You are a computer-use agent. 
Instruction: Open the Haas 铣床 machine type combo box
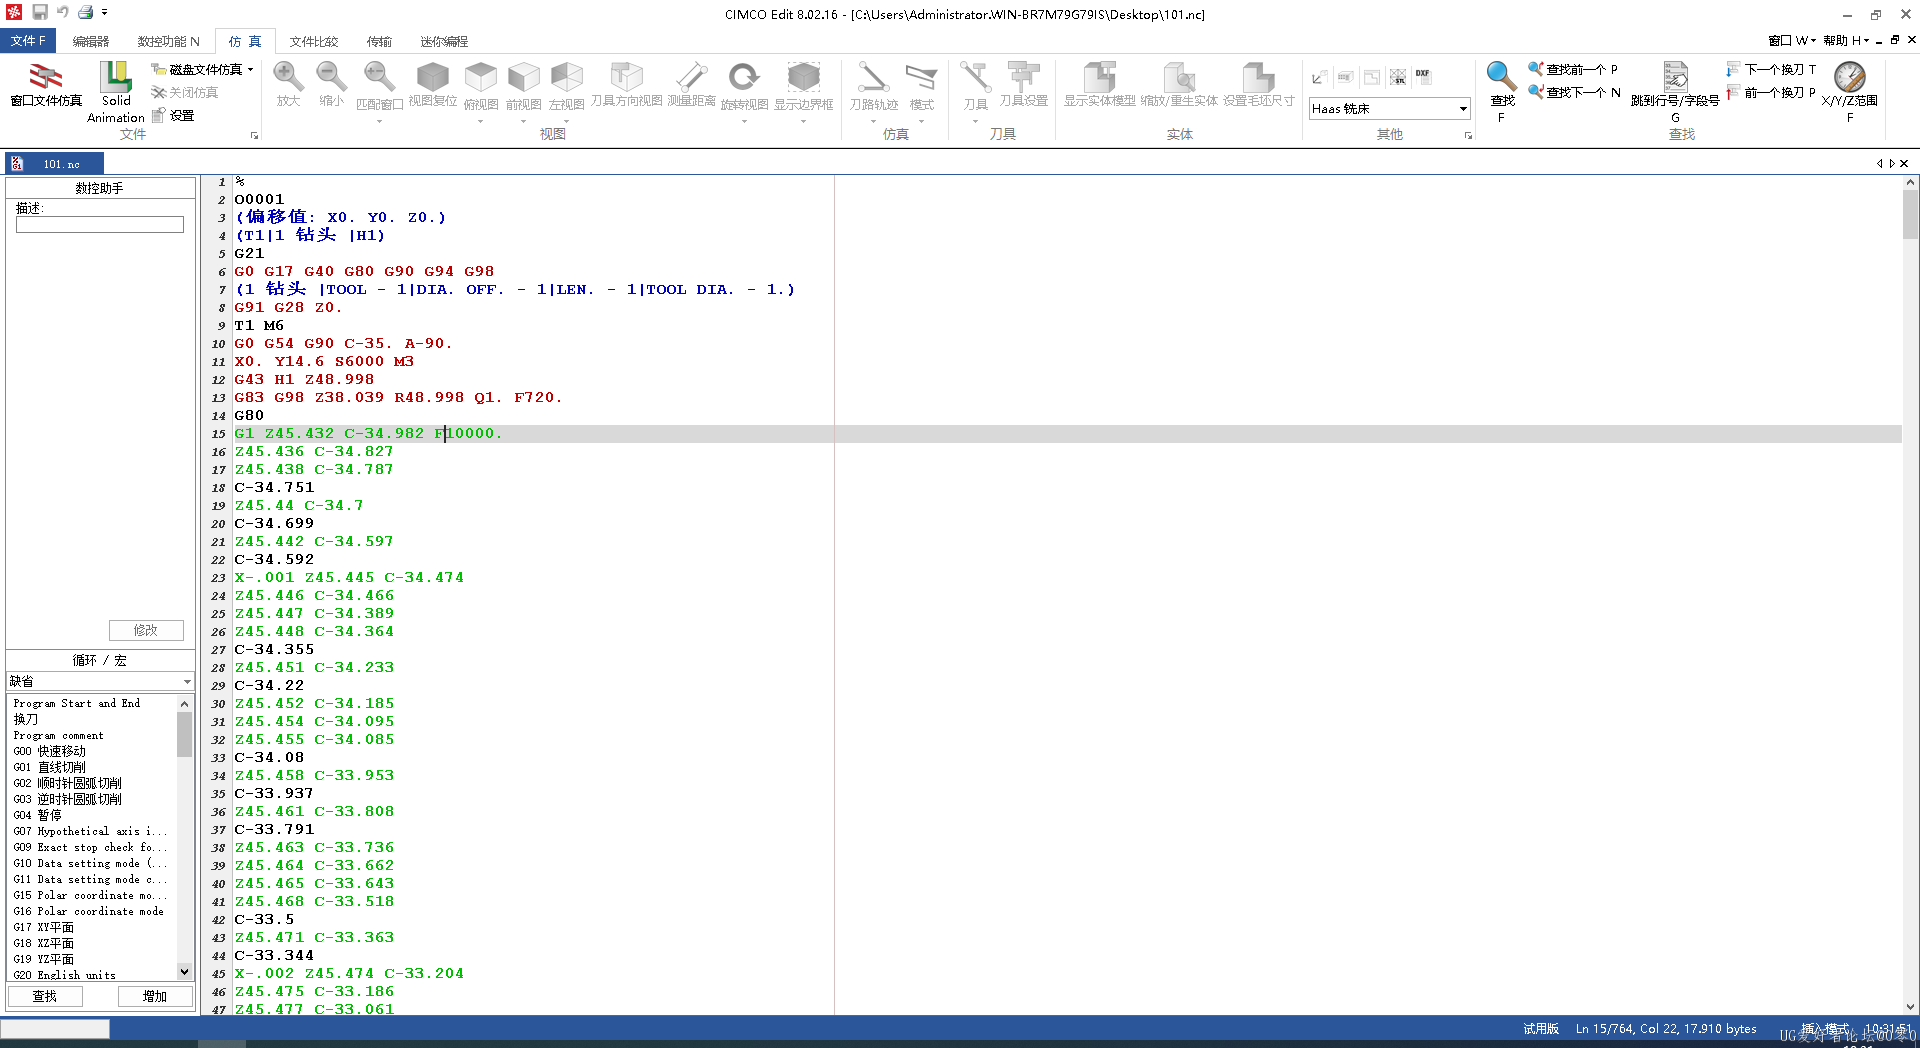[x=1389, y=108]
